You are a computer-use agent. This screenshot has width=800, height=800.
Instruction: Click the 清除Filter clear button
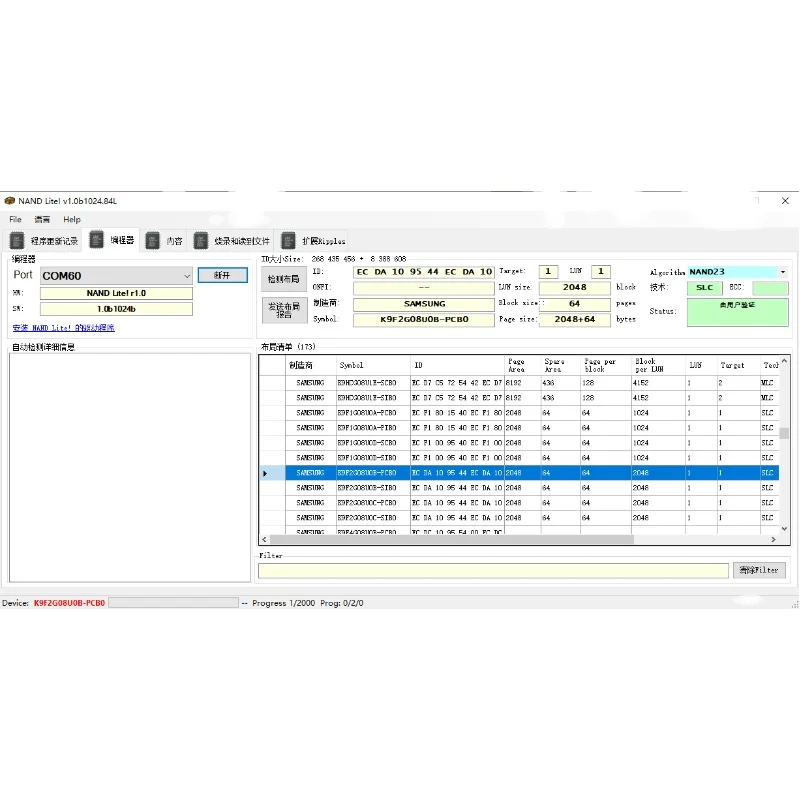759,570
